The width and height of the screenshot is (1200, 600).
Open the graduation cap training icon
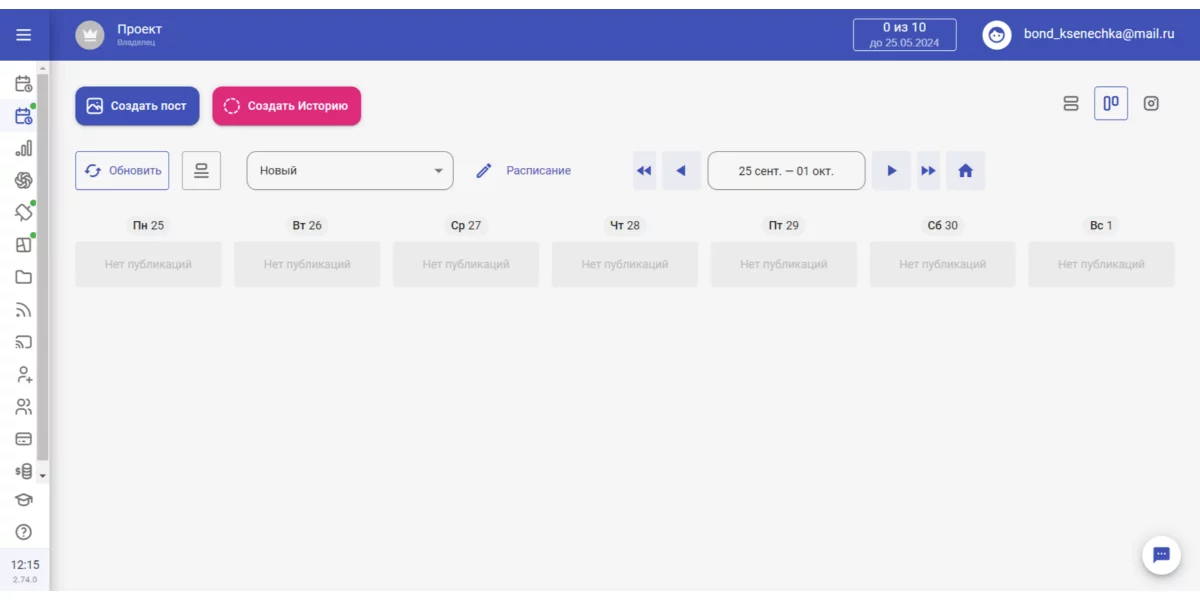point(23,500)
